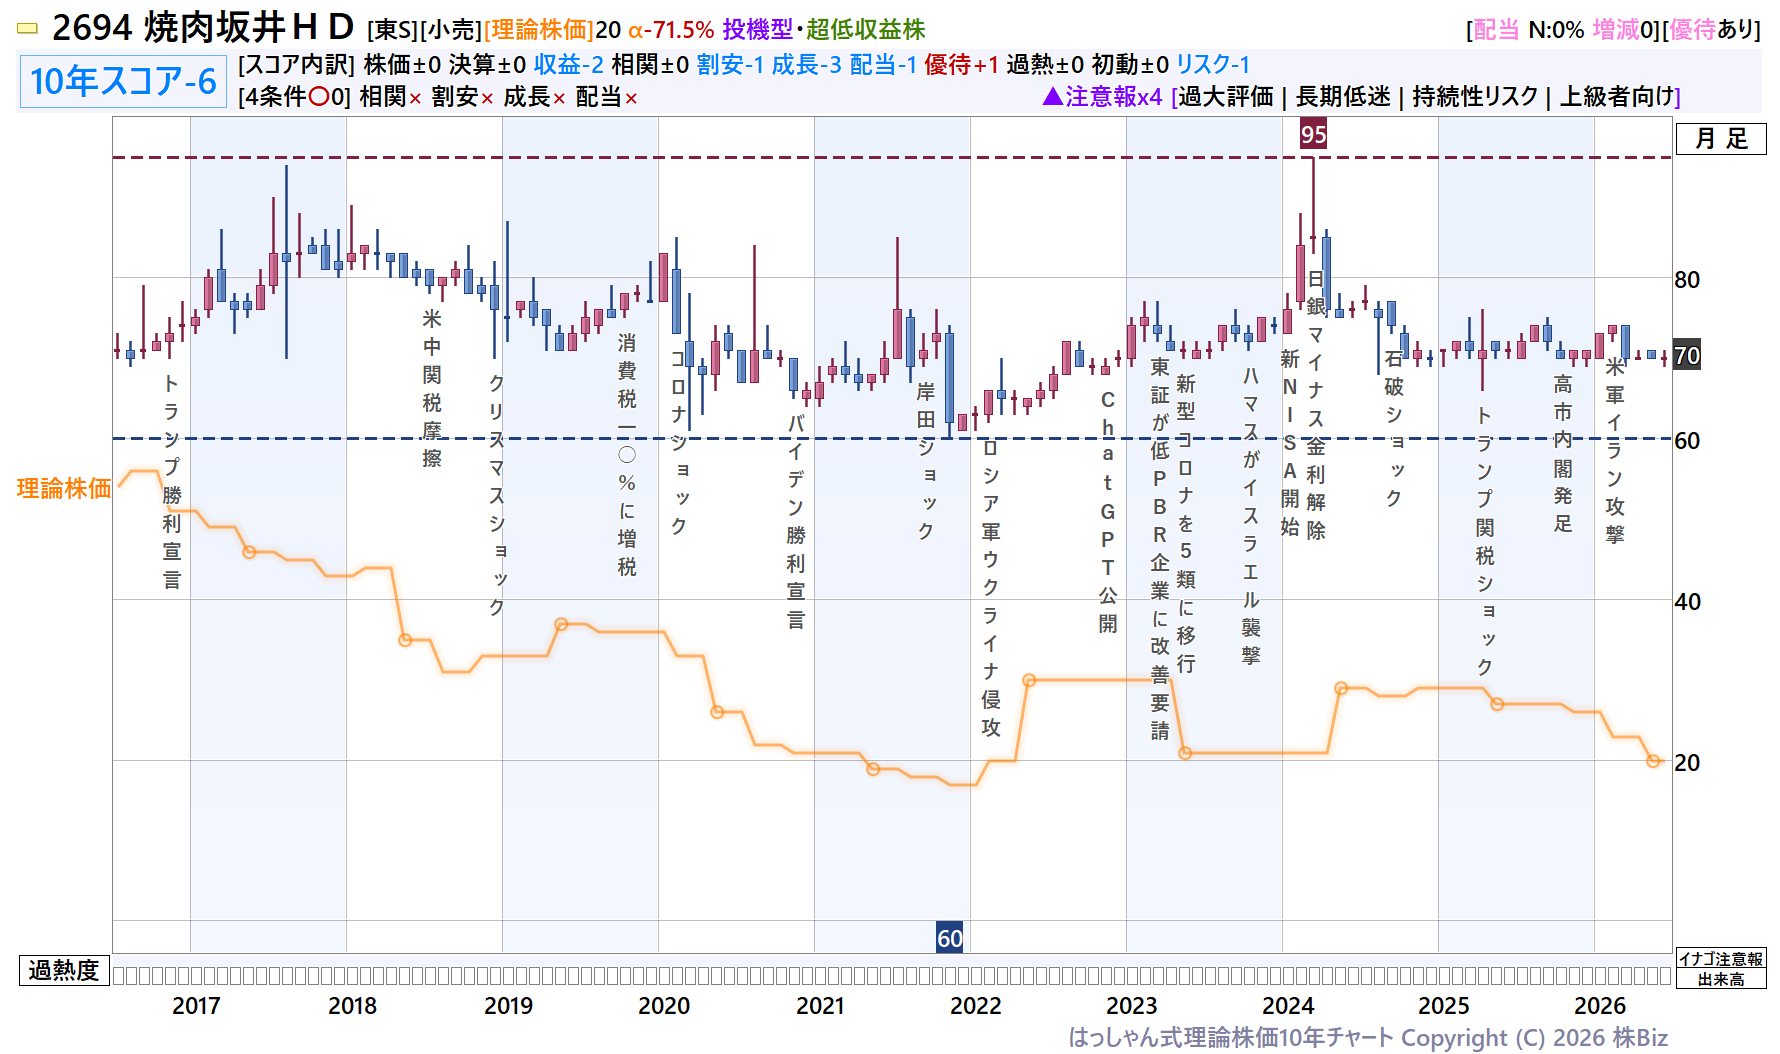Click the red circle in 4条件〇0
Viewport: 1780px width, 1054px height.
click(319, 97)
